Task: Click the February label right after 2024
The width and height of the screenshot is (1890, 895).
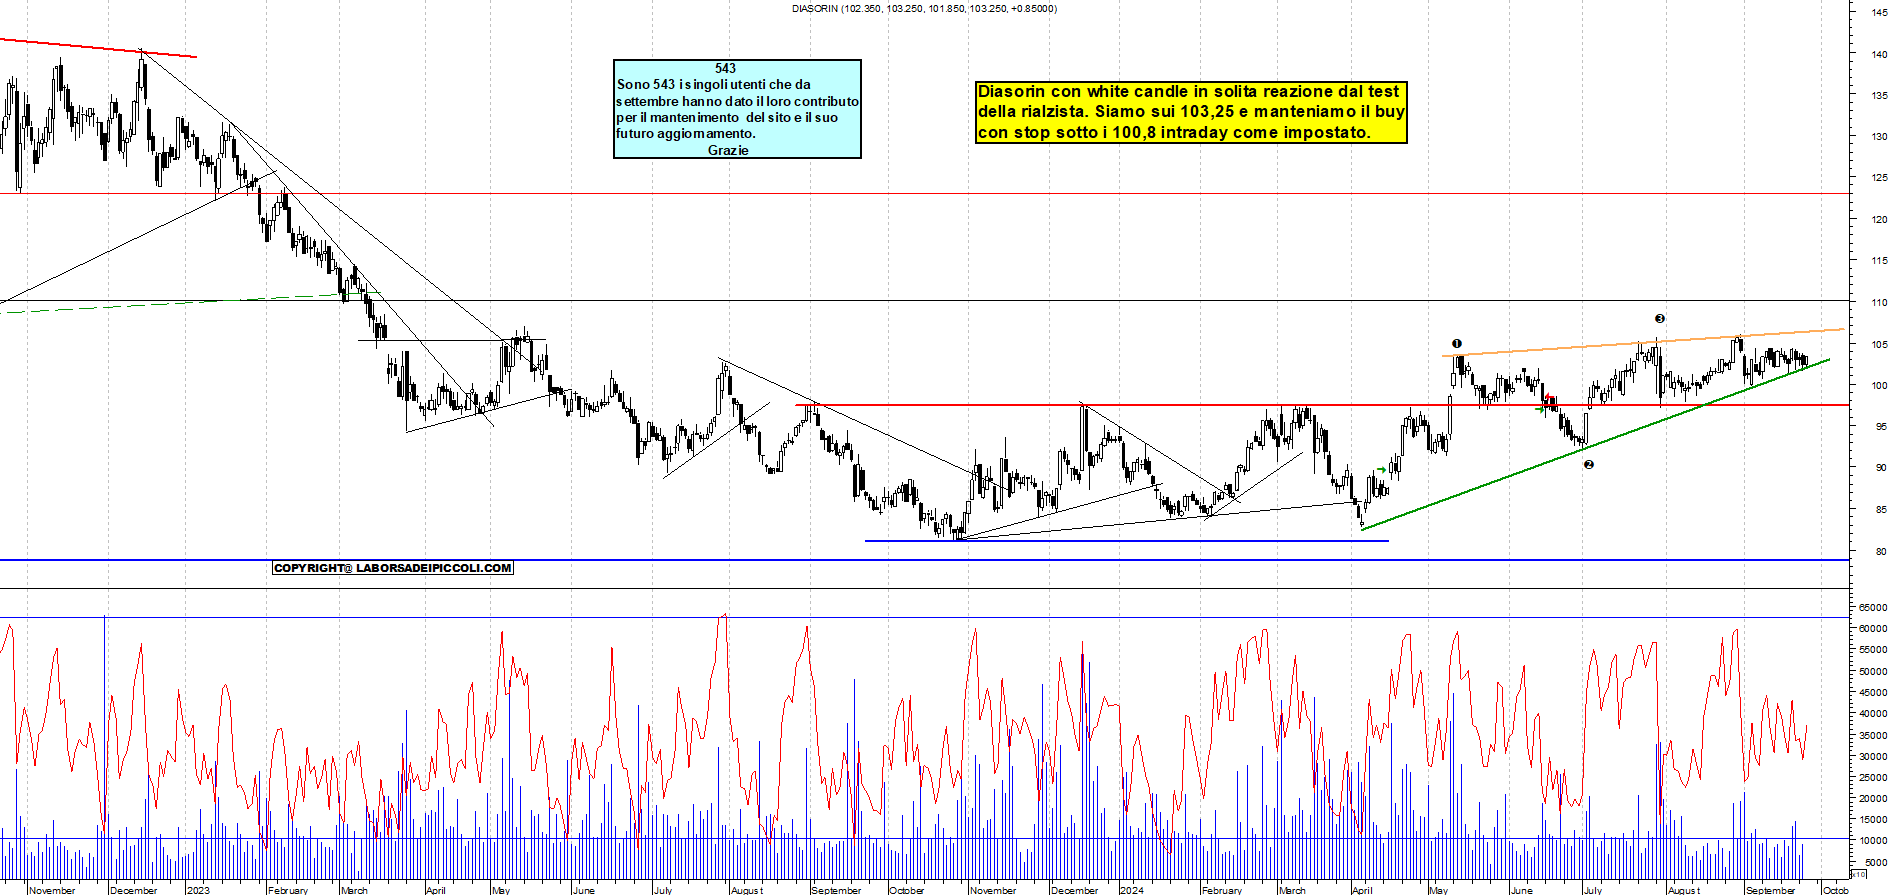Action: (1222, 890)
